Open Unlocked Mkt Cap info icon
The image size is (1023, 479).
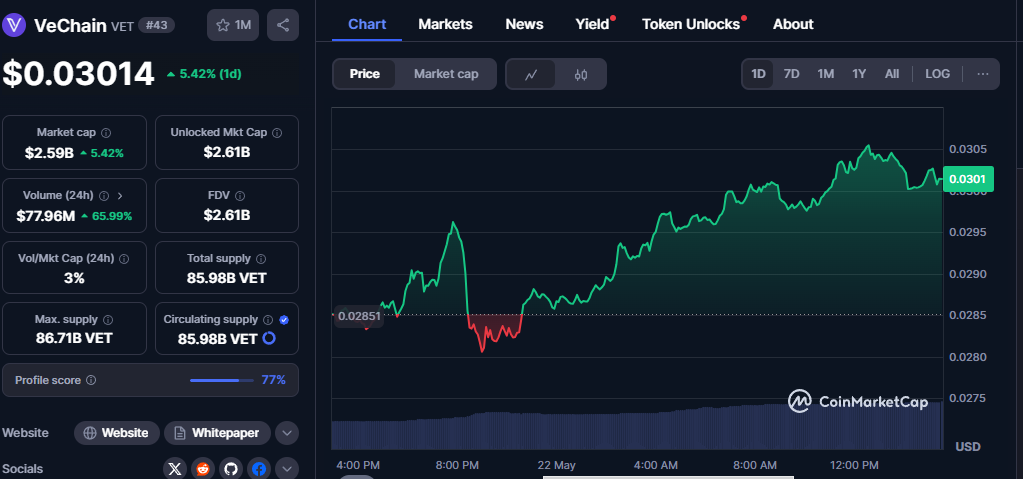click(277, 132)
